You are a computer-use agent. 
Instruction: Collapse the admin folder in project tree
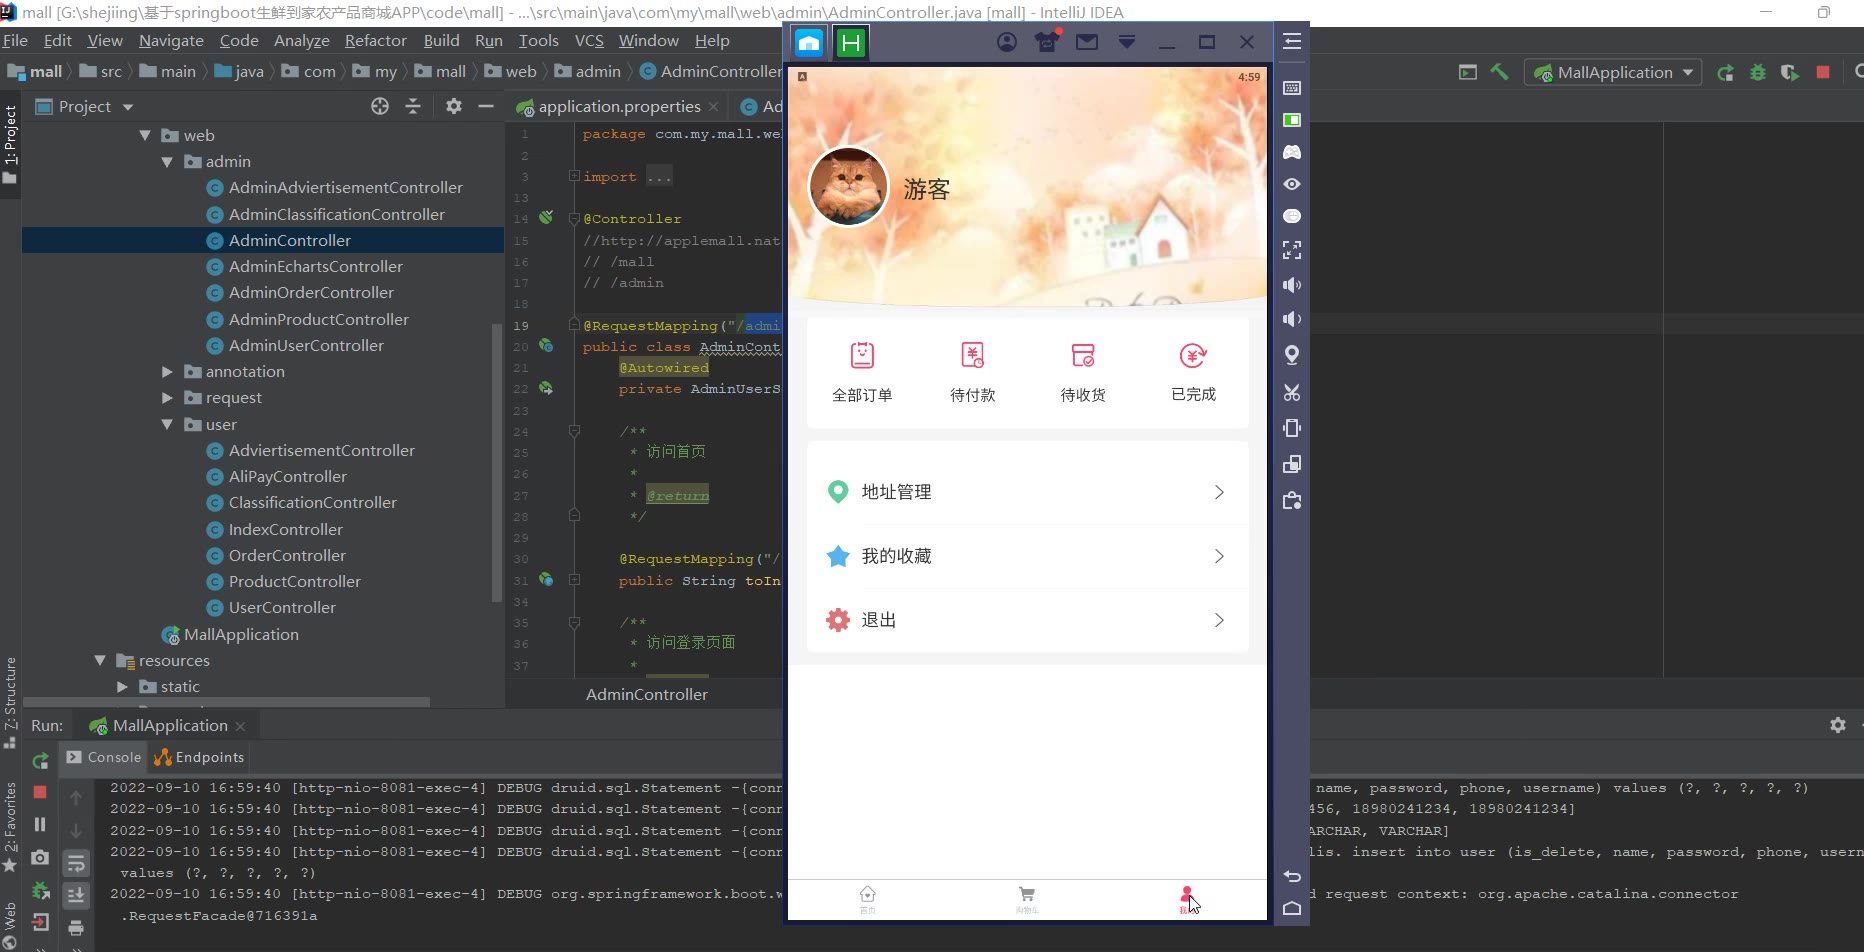tap(167, 162)
